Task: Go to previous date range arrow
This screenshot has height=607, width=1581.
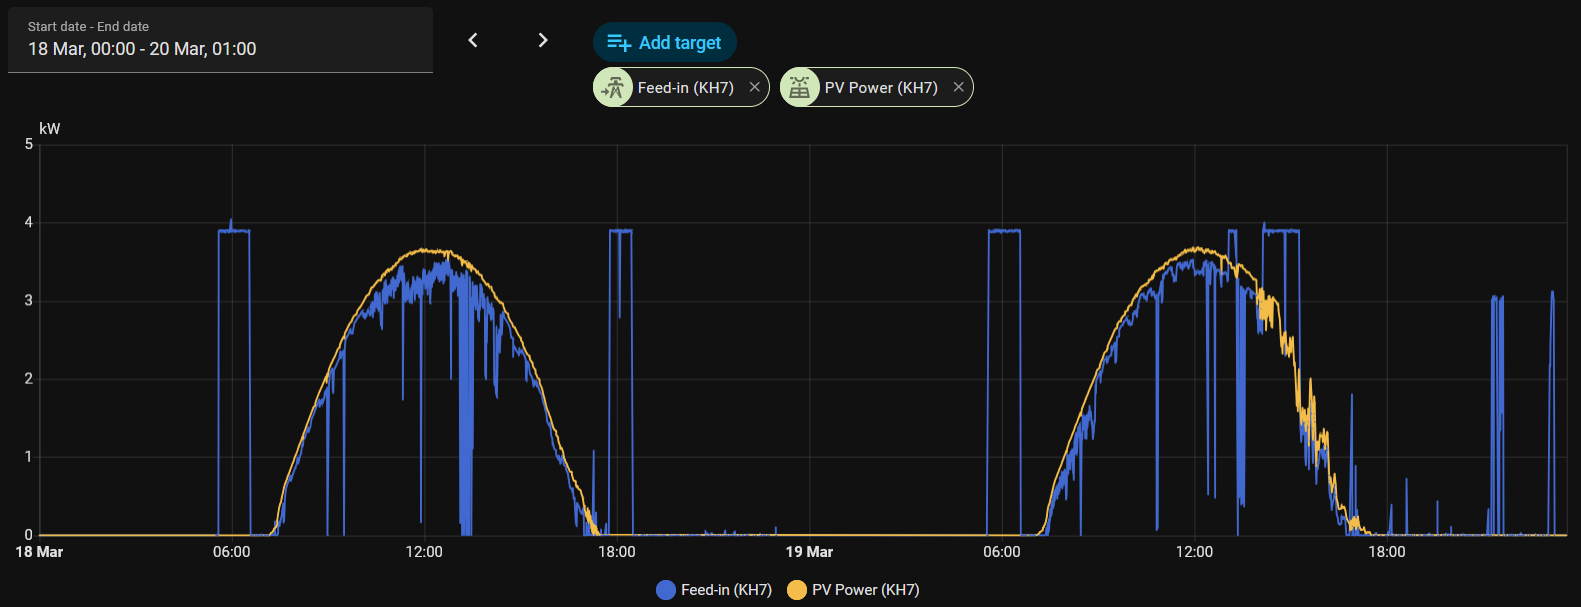Action: [473, 40]
